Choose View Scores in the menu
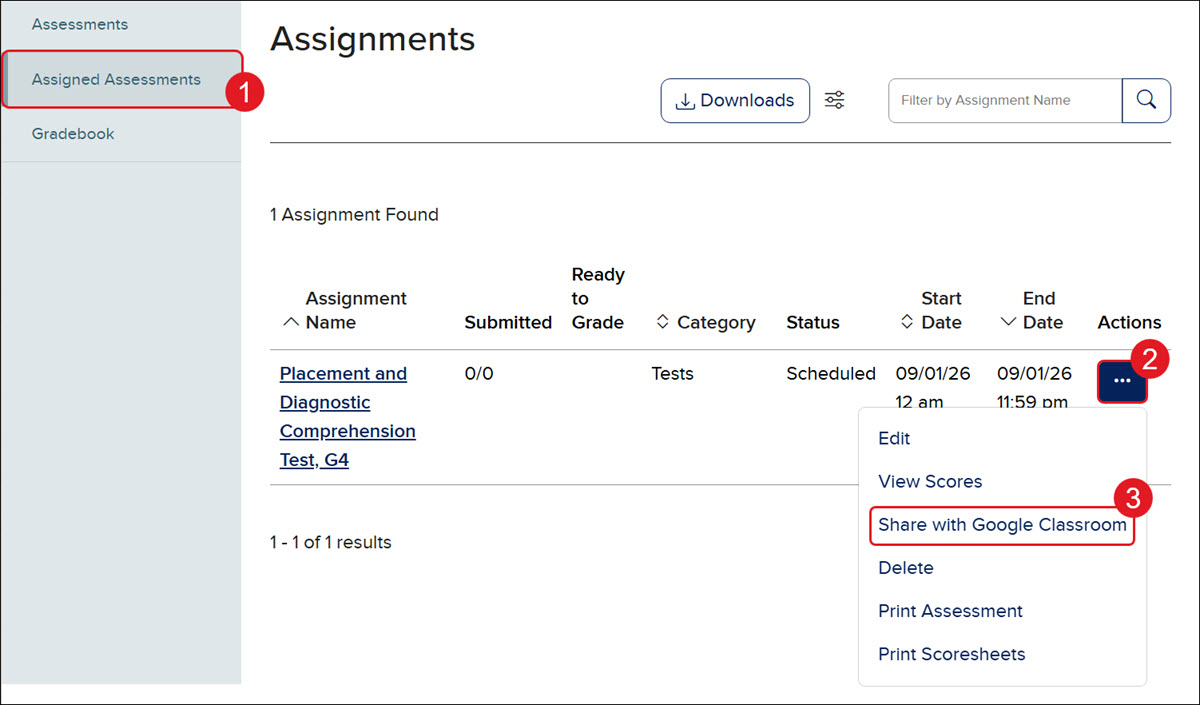This screenshot has width=1200, height=705. 930,481
